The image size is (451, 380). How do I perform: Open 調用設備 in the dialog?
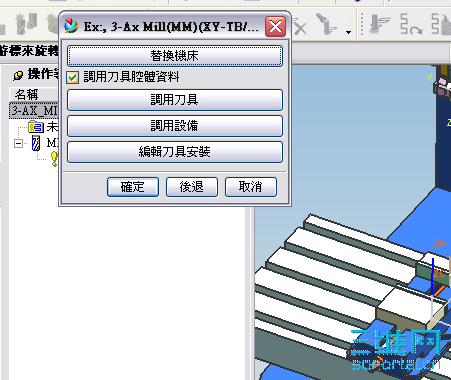click(x=175, y=126)
